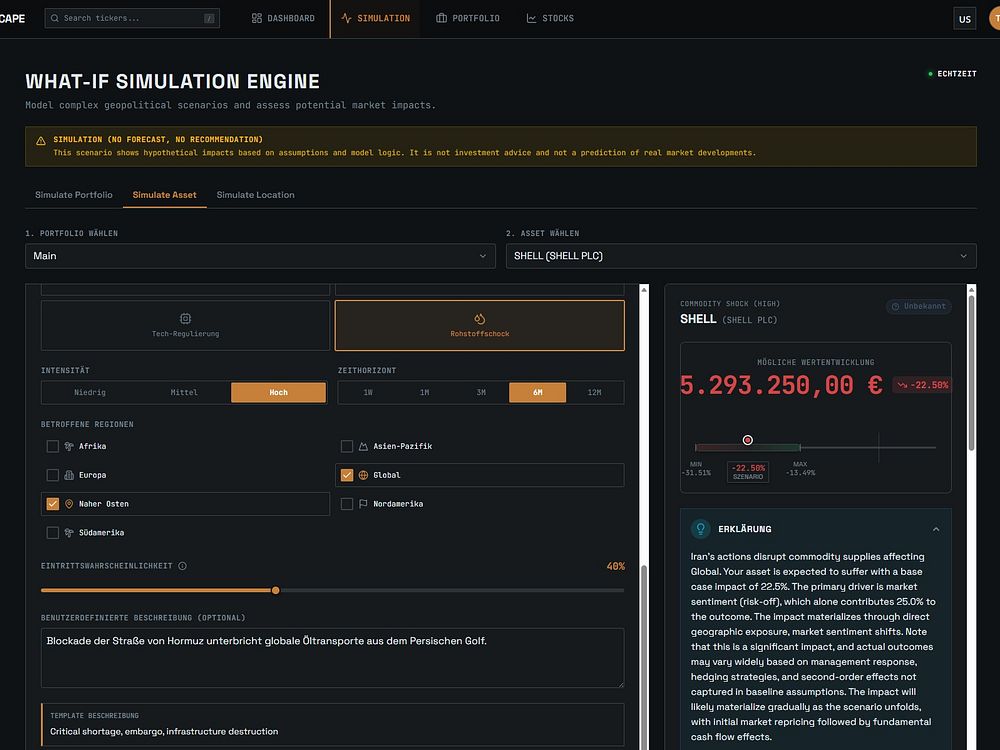
Task: Collapse the Erklärung section chevron
Action: click(936, 529)
